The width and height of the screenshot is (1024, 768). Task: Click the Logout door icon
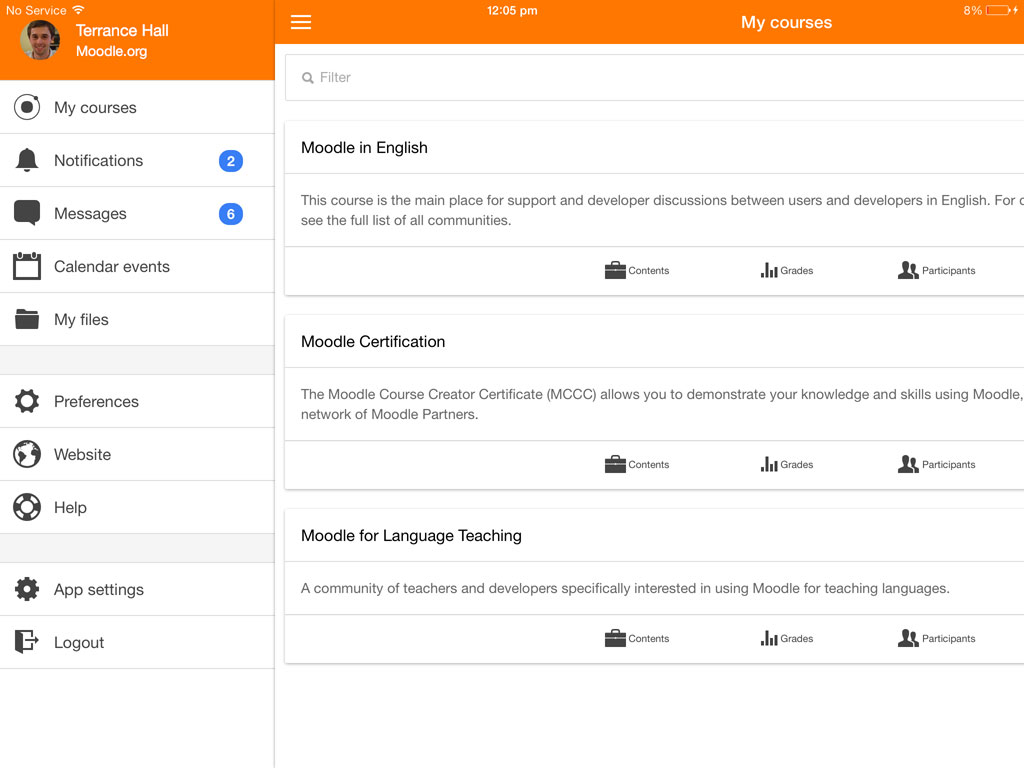pos(27,642)
